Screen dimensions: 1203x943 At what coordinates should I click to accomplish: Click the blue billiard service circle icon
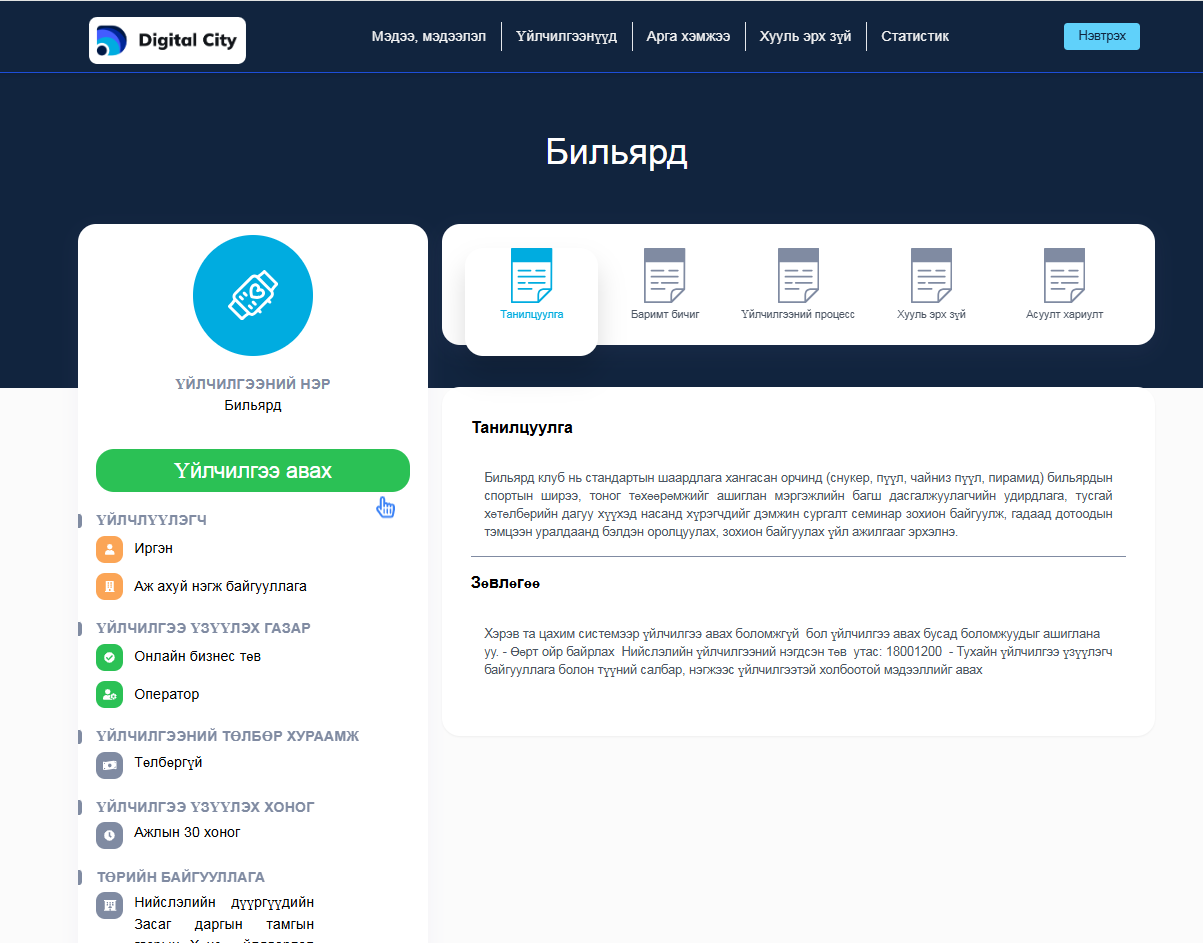click(x=253, y=297)
